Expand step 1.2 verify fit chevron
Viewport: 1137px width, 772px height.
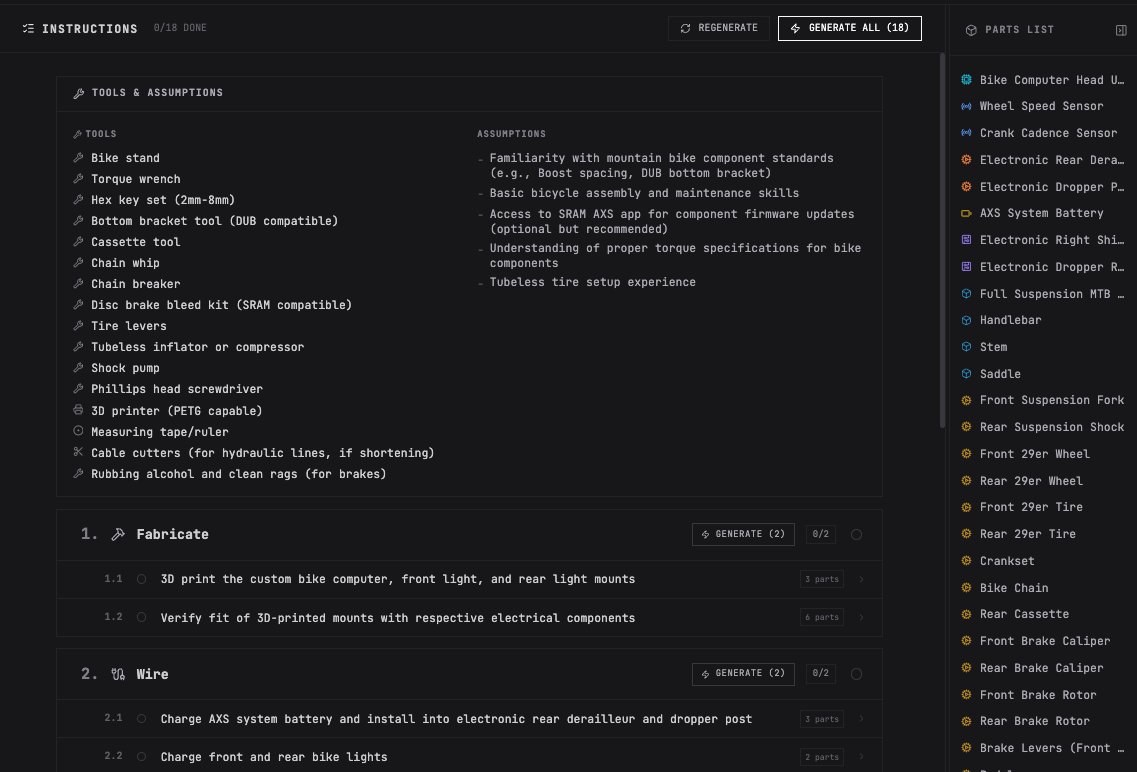click(862, 618)
